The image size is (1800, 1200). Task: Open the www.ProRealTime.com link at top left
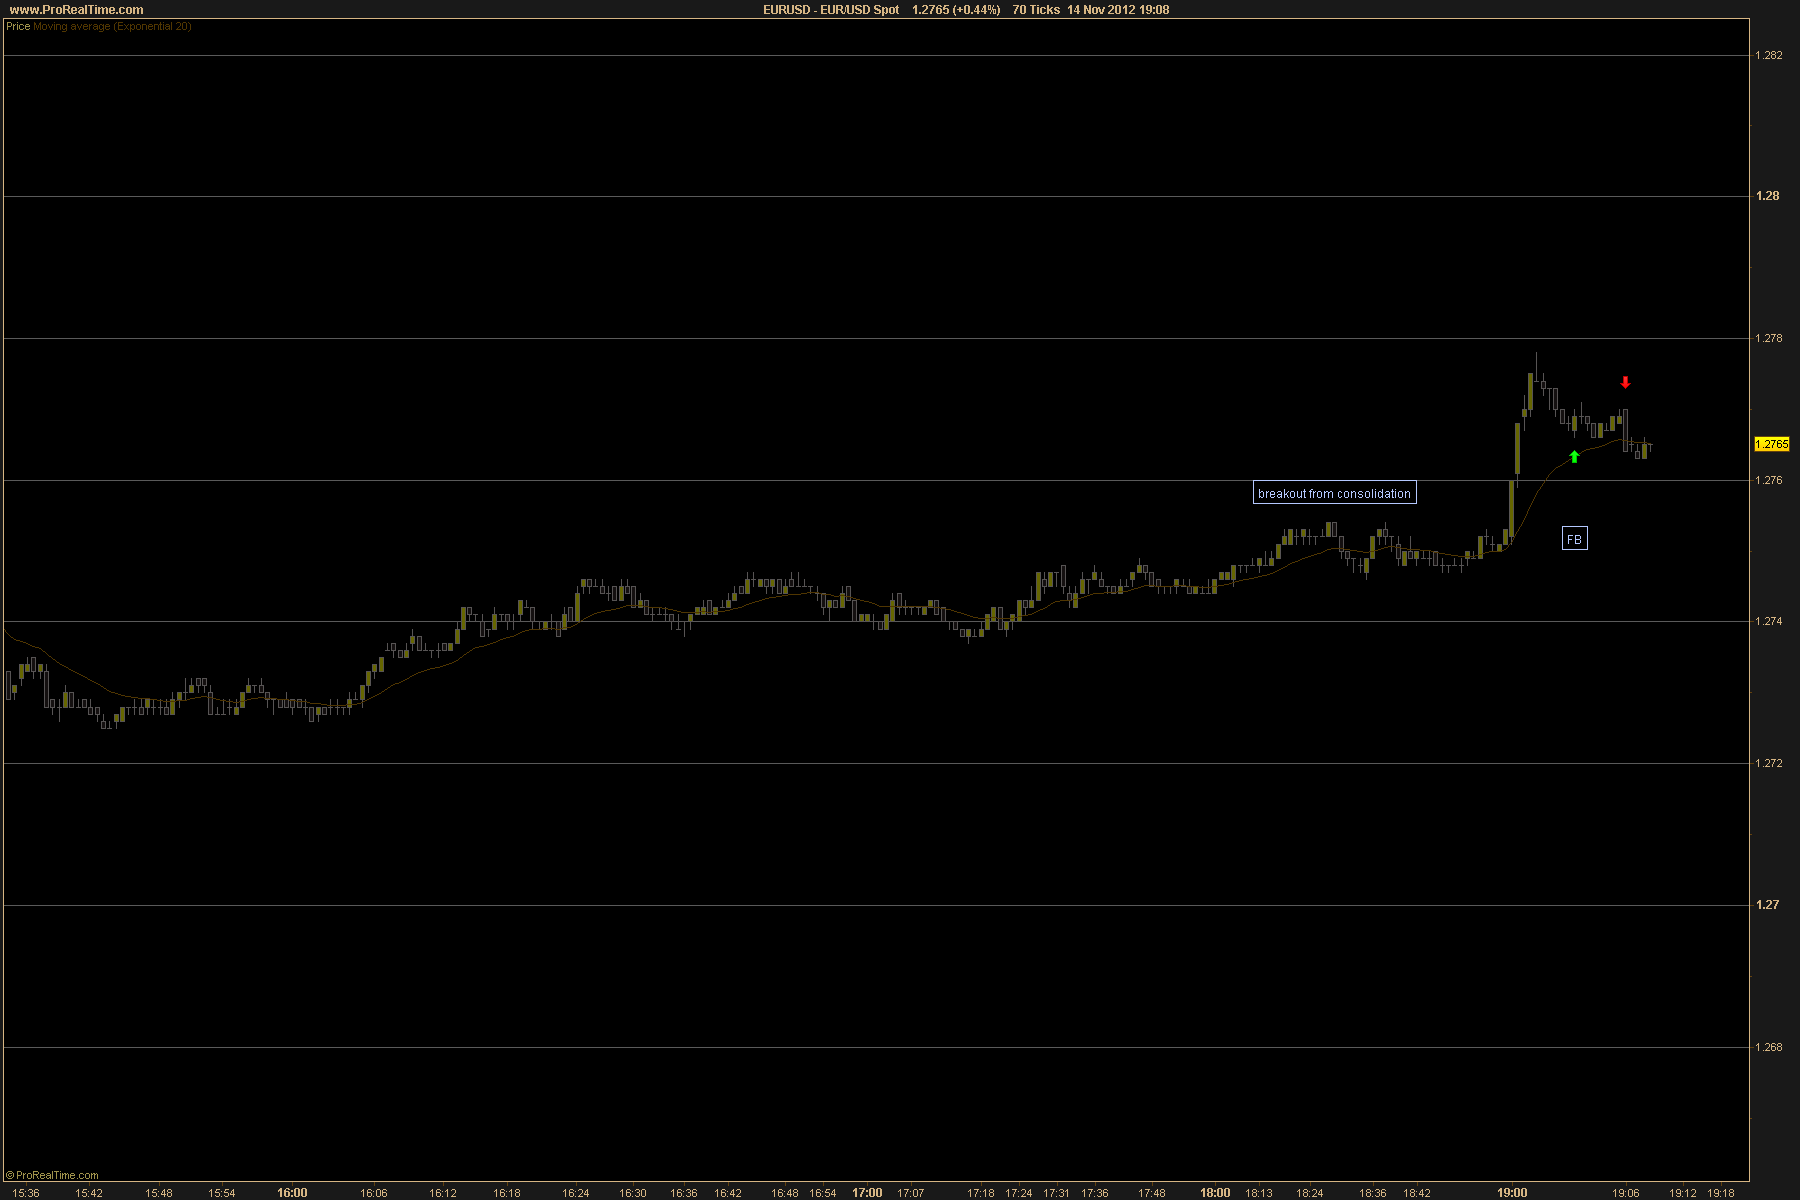coord(76,10)
